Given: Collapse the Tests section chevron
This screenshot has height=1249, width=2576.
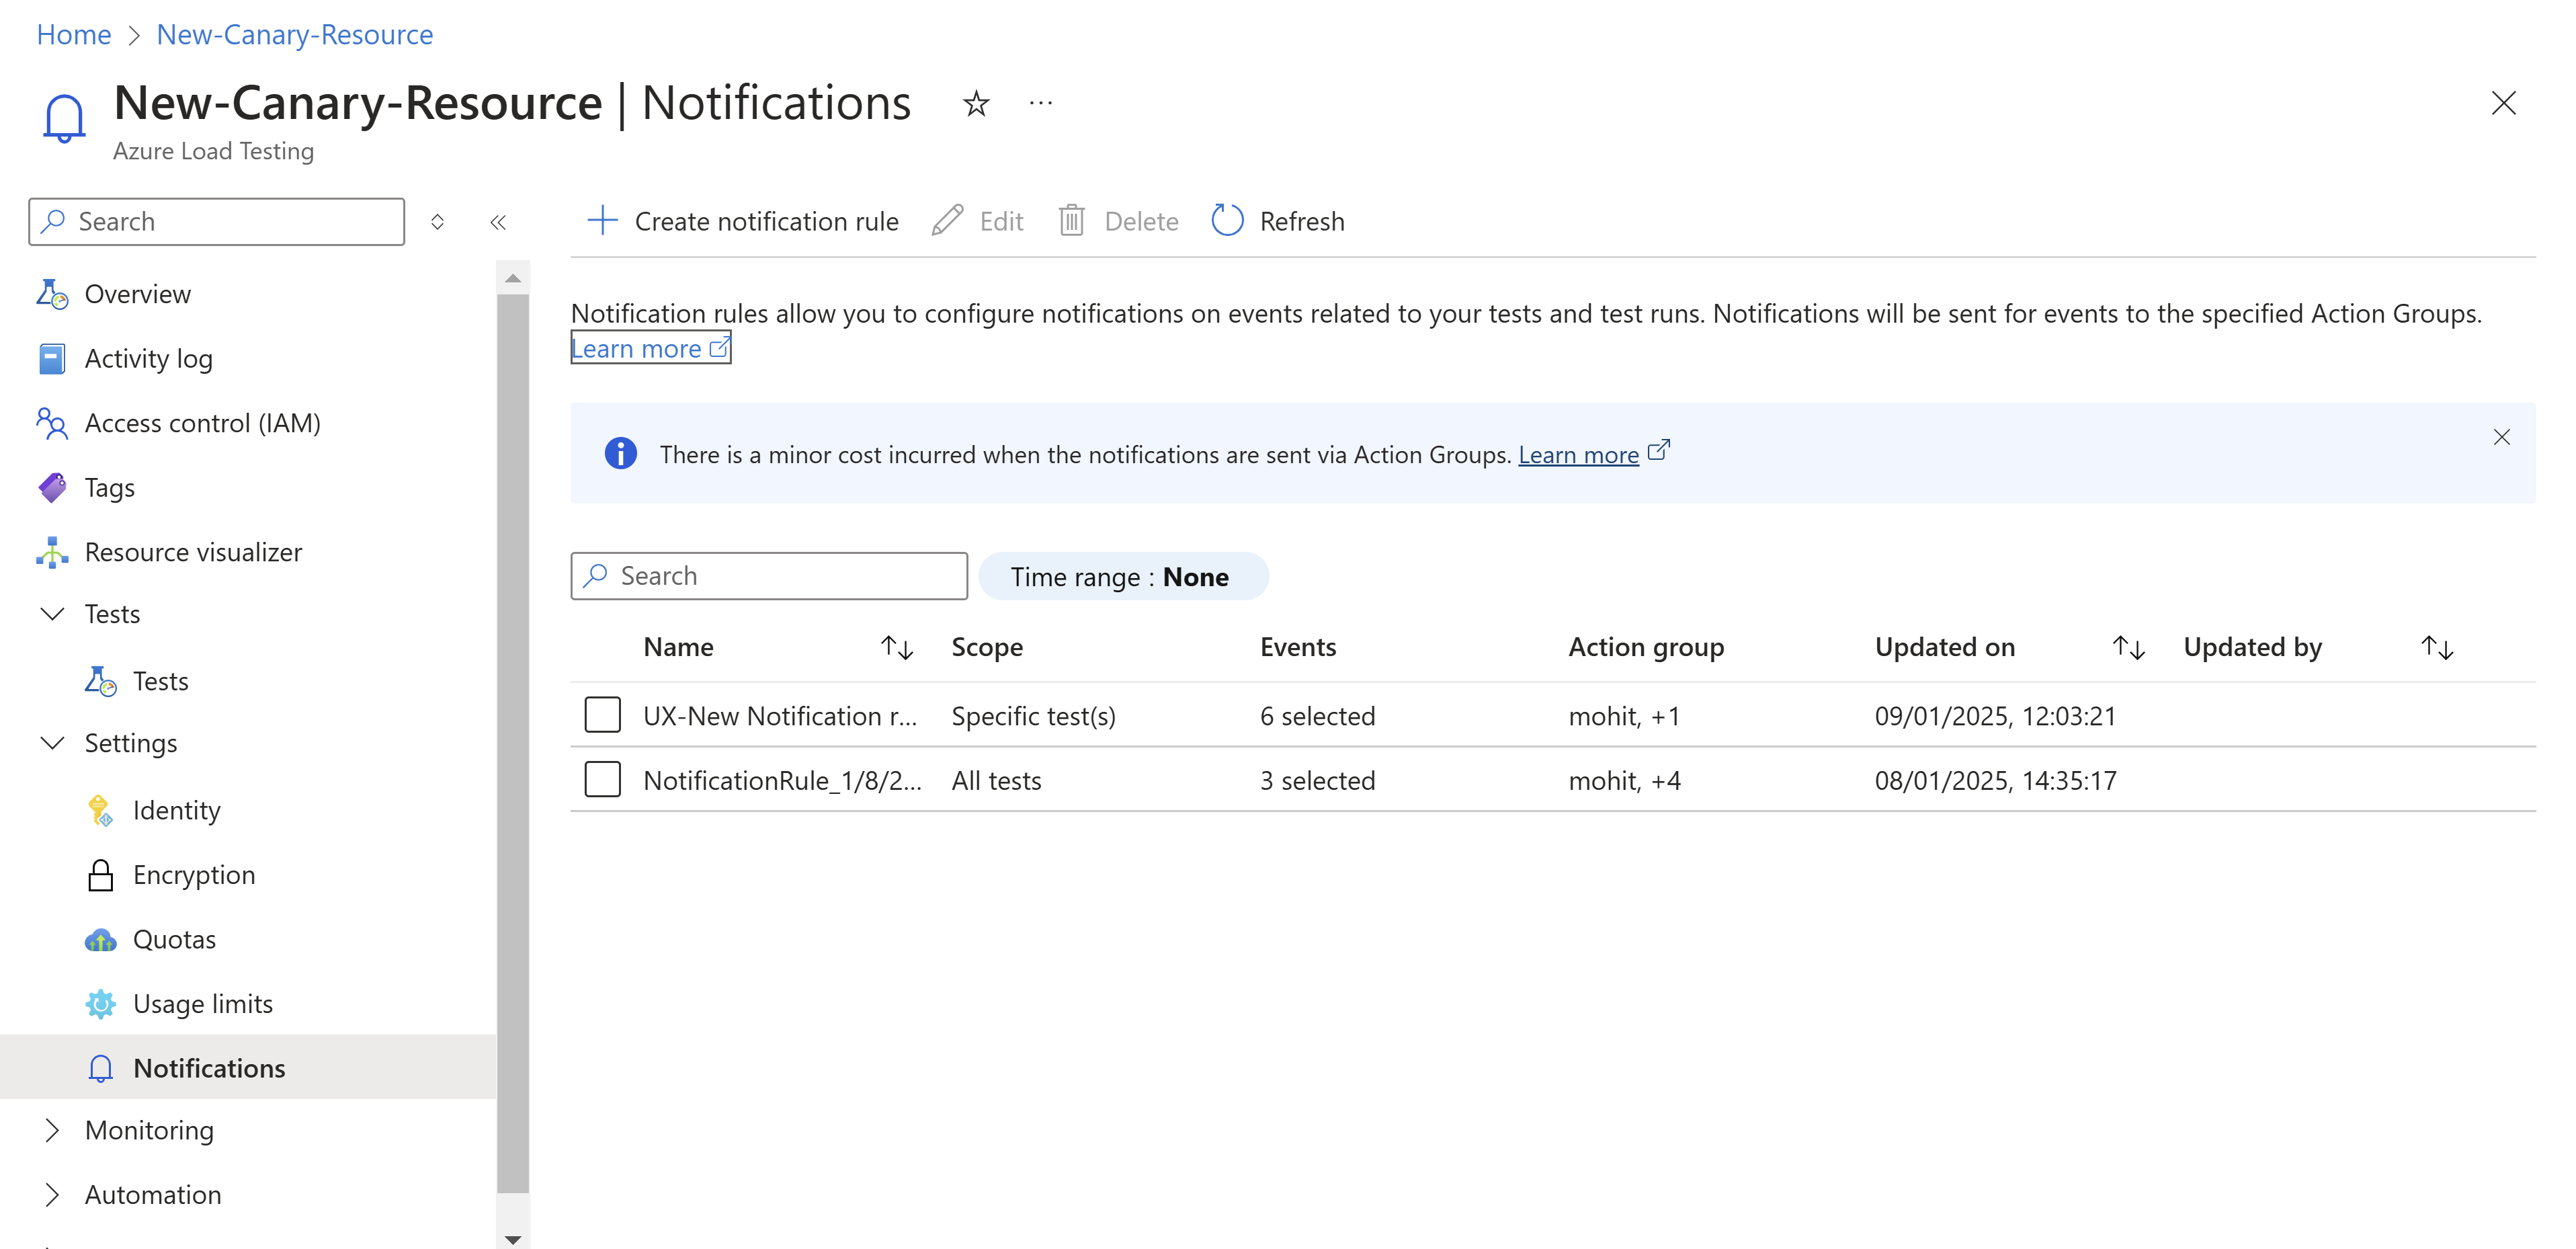Looking at the screenshot, I should [52, 614].
